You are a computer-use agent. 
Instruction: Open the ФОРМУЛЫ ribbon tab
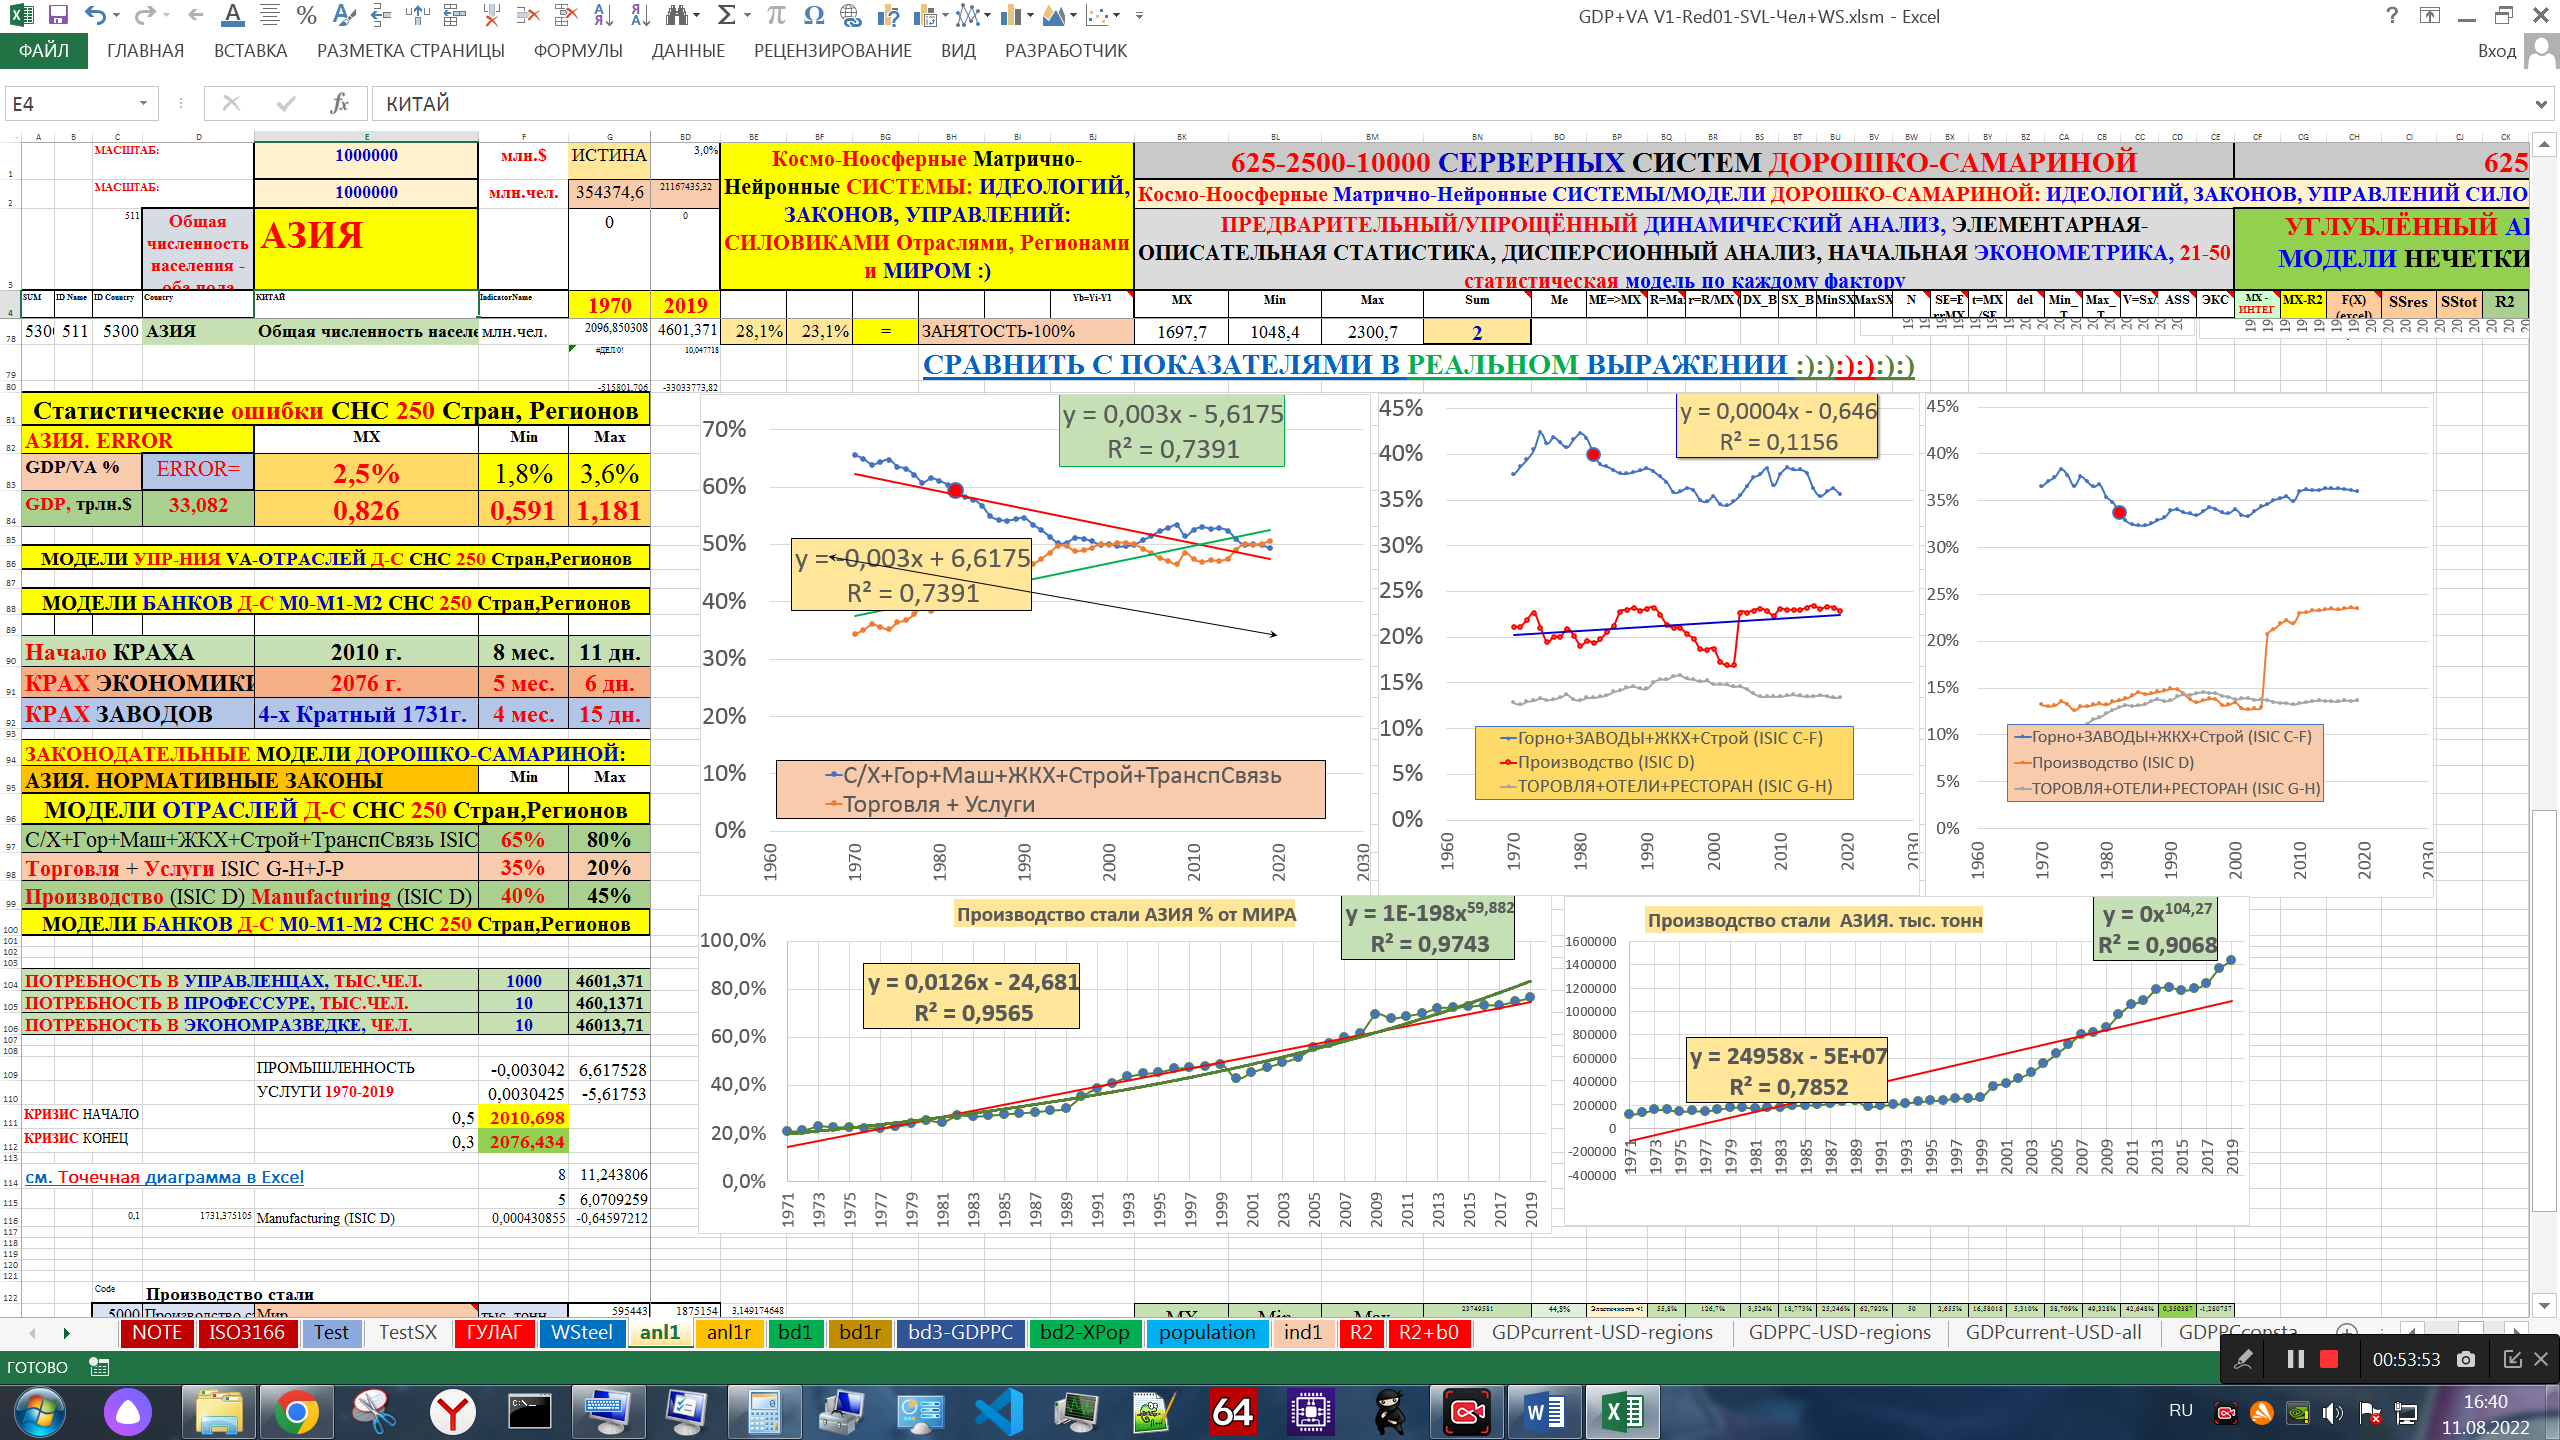pos(577,51)
